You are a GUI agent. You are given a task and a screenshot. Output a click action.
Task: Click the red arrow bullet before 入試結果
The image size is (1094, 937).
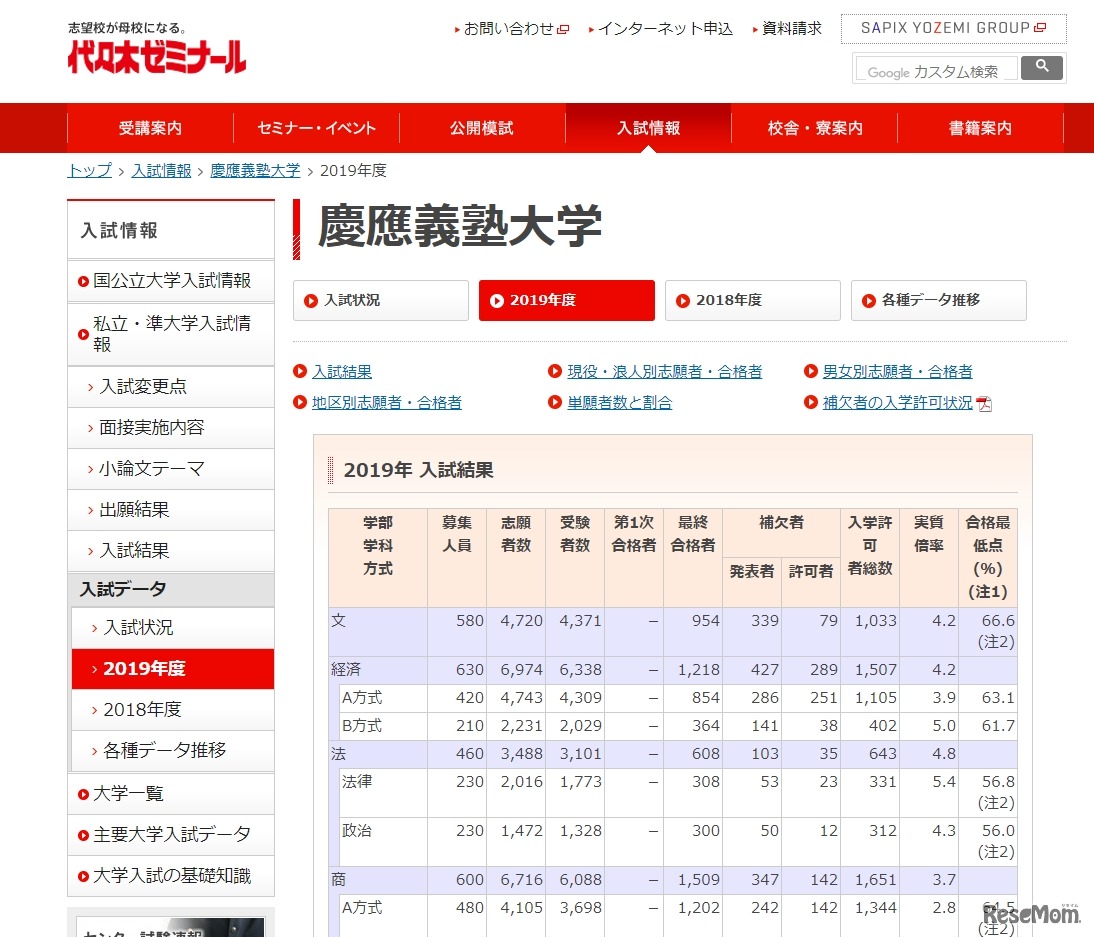click(x=300, y=371)
